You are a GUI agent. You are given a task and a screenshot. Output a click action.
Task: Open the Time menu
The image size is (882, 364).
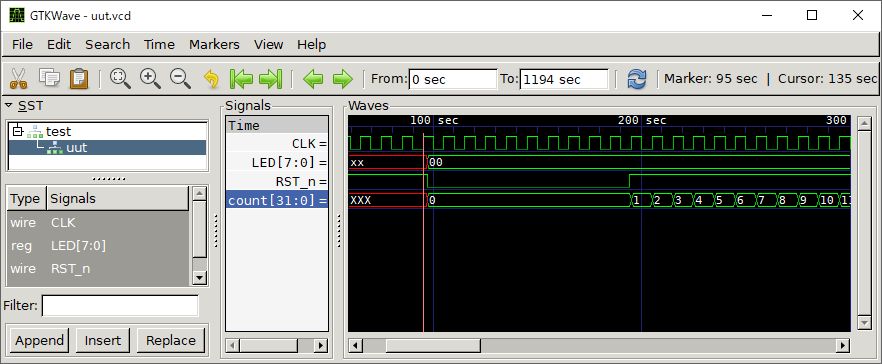coord(159,44)
